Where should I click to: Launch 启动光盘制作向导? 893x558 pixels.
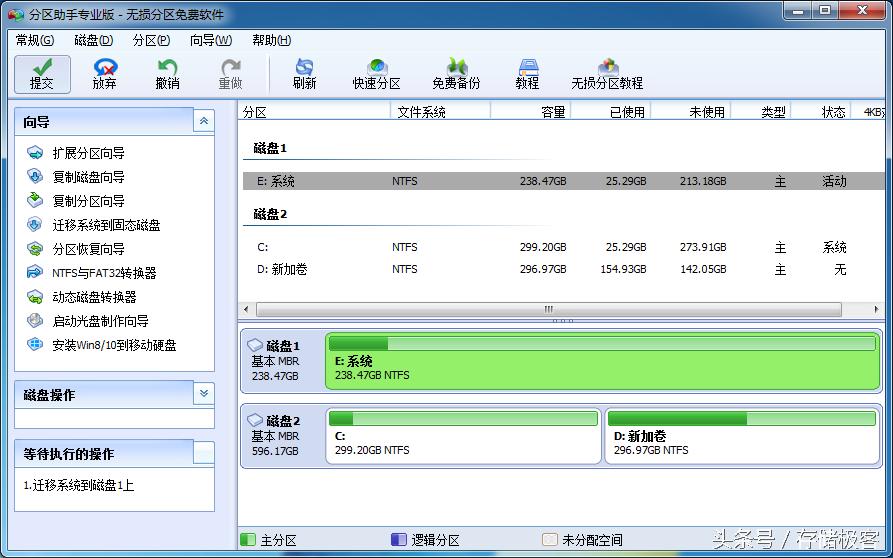click(100, 321)
